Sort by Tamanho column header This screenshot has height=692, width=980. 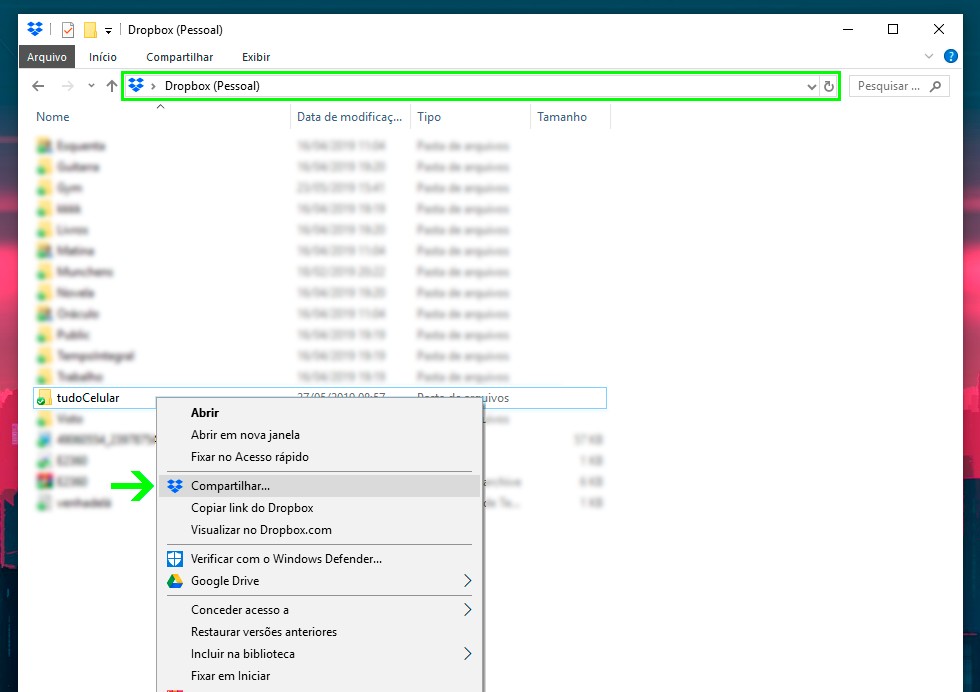click(562, 117)
